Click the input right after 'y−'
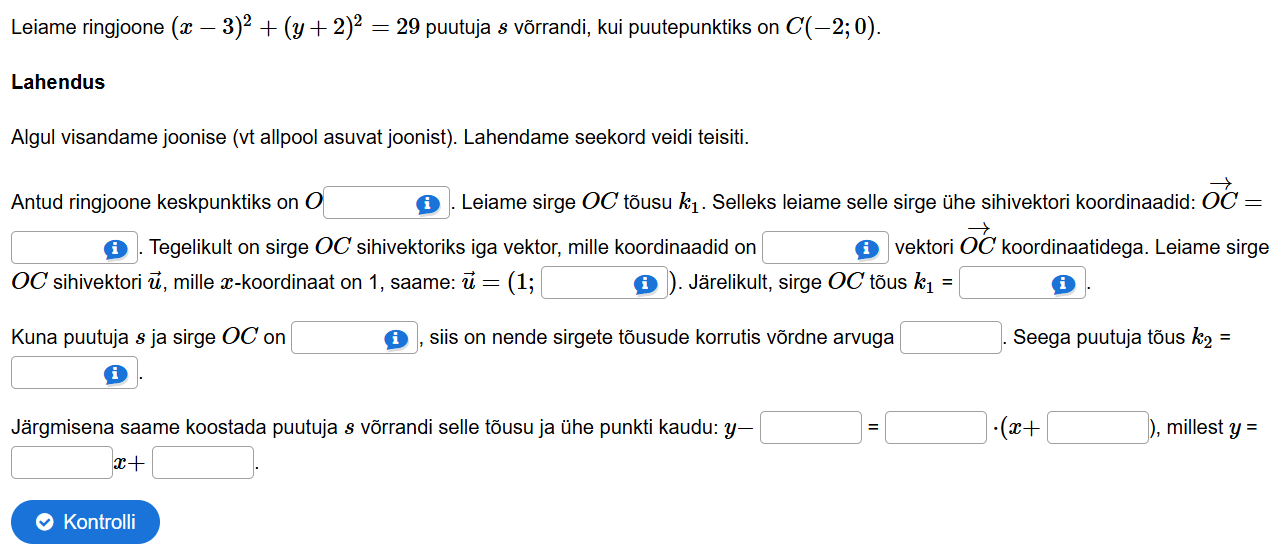This screenshot has height=557, width=1281. click(x=811, y=428)
